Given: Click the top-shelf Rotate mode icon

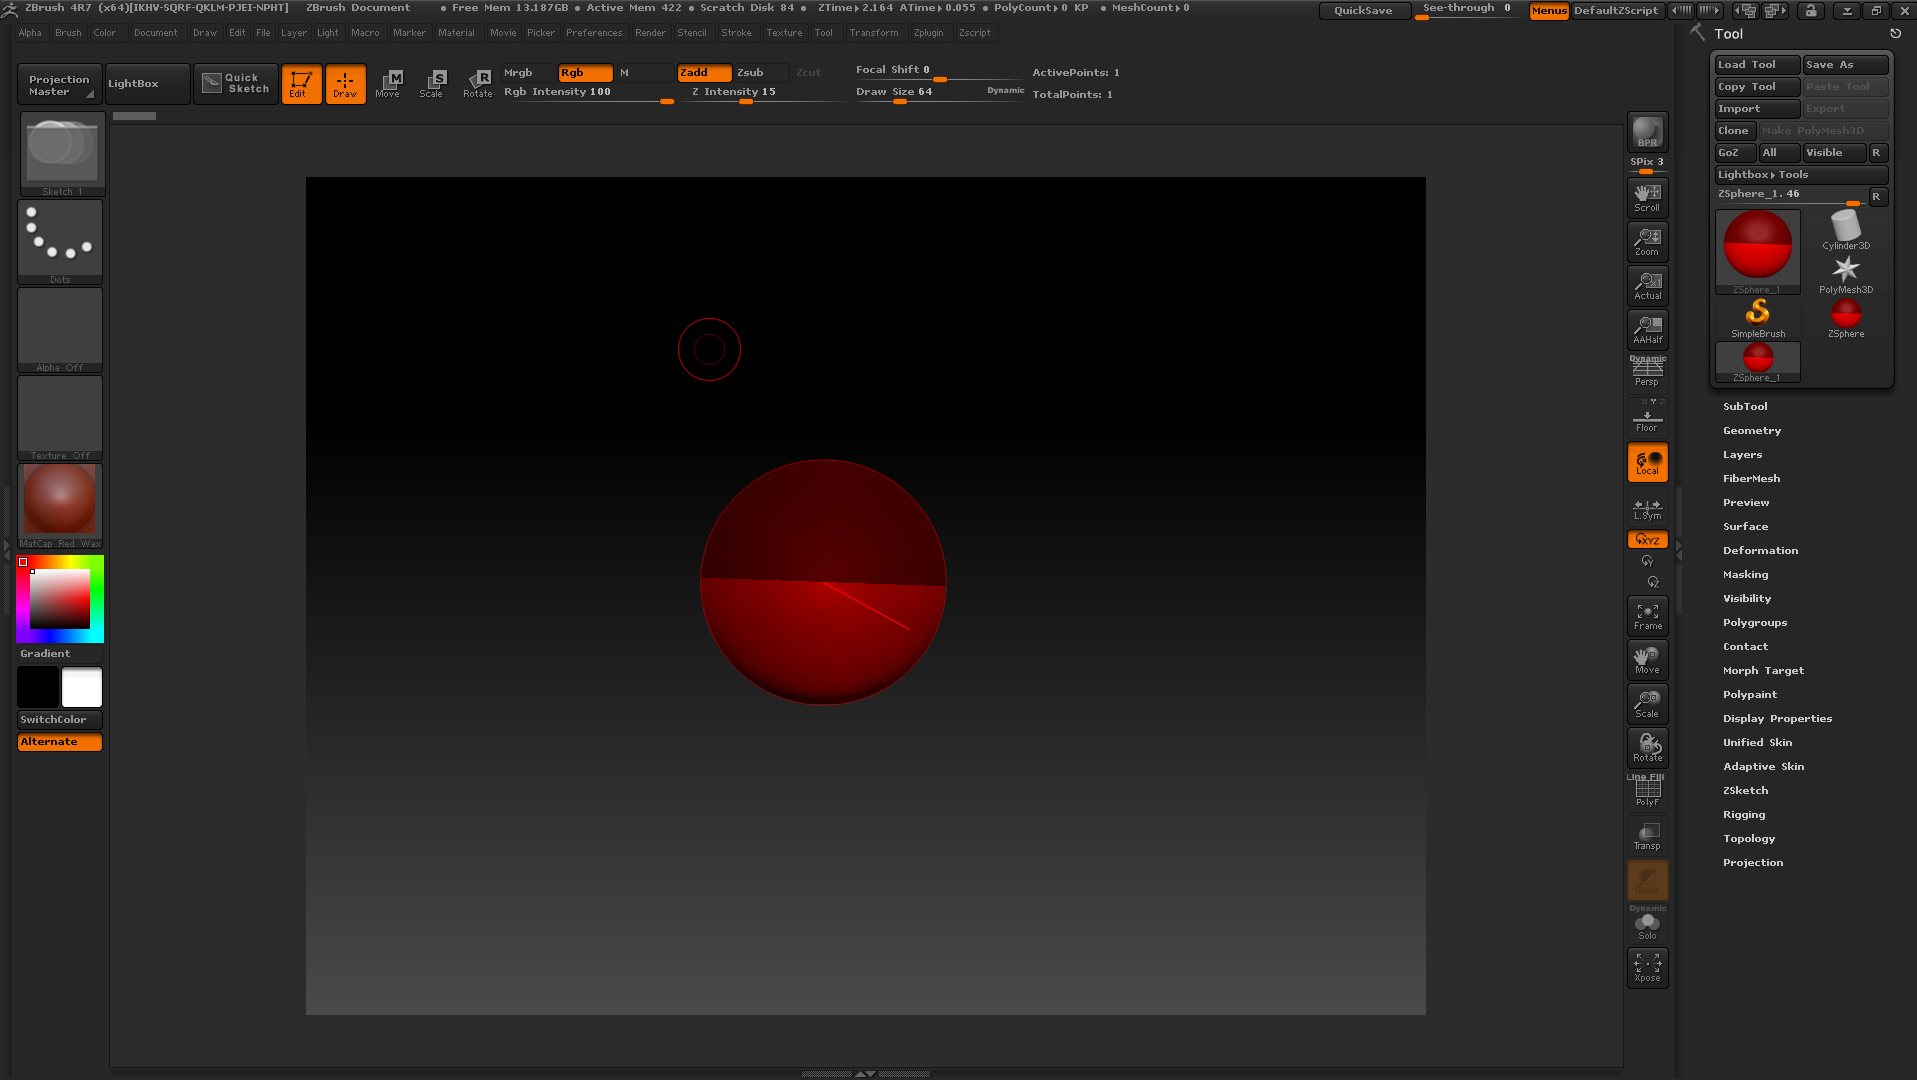Looking at the screenshot, I should [x=477, y=84].
